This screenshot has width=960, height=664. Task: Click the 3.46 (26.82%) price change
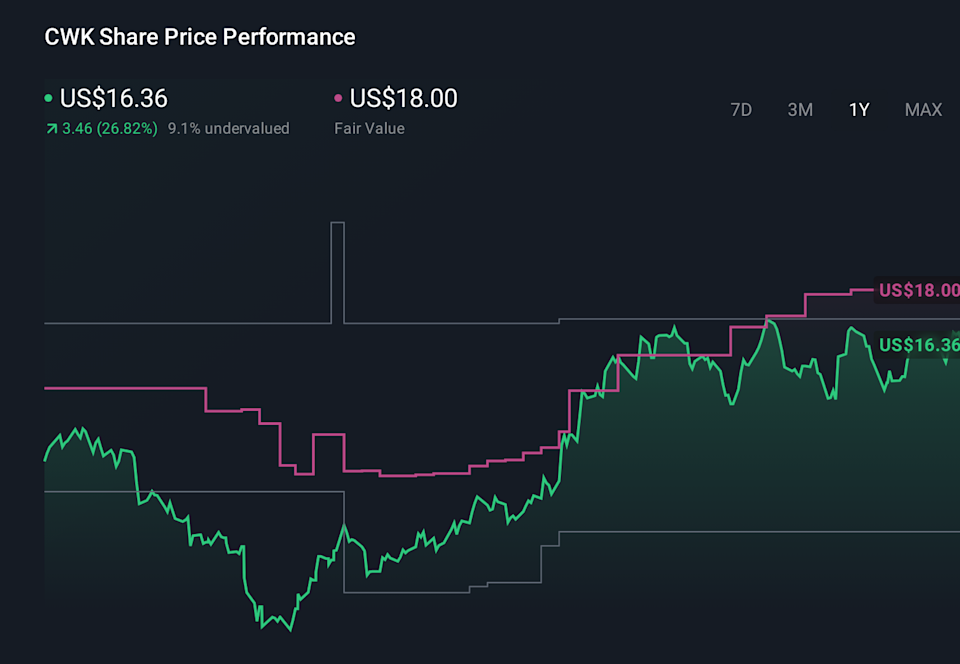110,129
